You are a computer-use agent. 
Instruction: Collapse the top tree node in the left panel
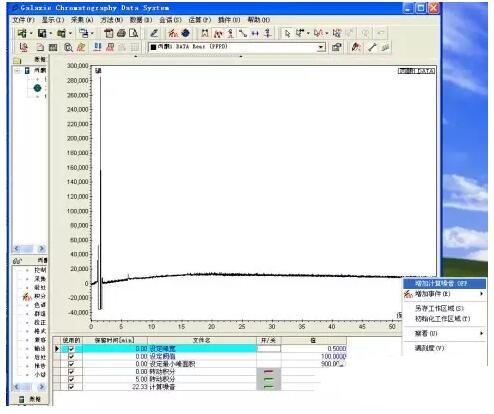17,70
